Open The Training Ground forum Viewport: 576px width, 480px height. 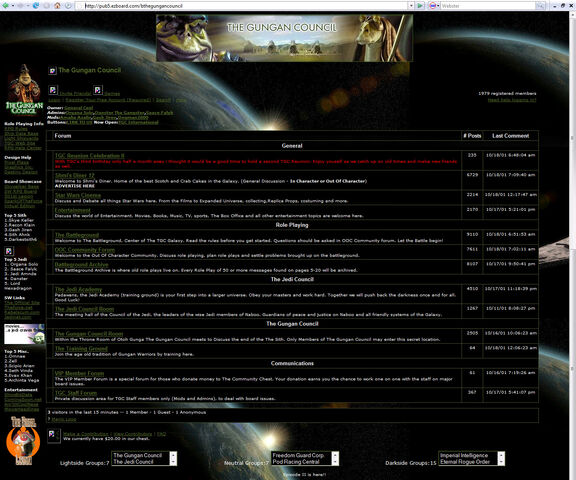pos(81,349)
